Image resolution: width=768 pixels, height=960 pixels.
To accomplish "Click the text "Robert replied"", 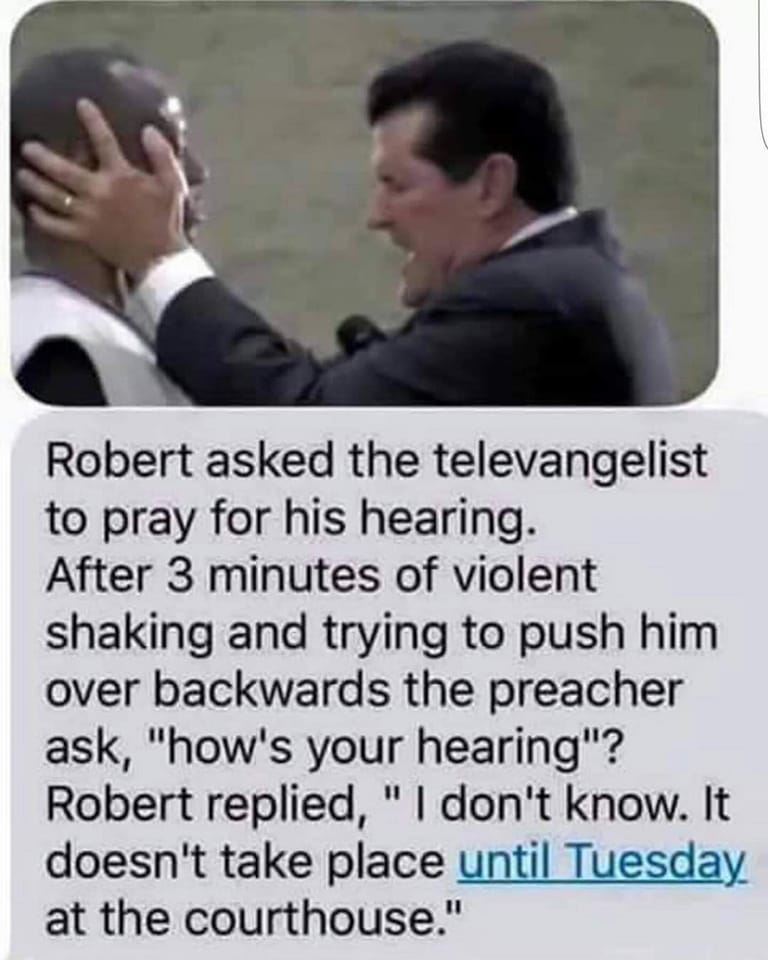I will tap(203, 806).
